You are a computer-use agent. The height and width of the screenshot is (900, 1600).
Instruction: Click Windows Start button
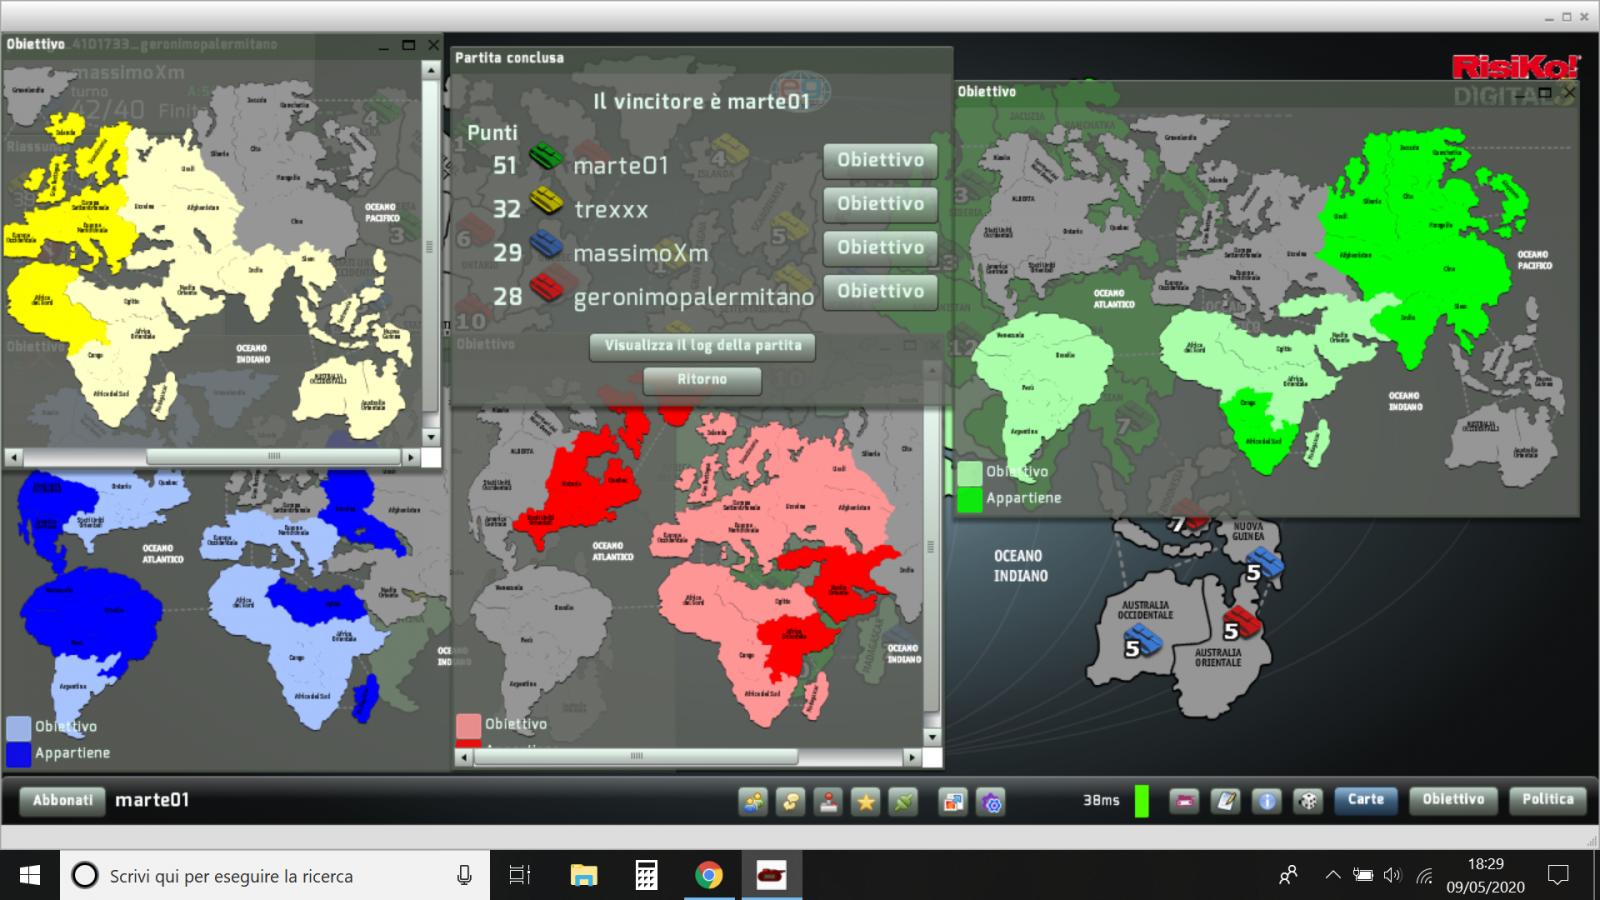30,876
